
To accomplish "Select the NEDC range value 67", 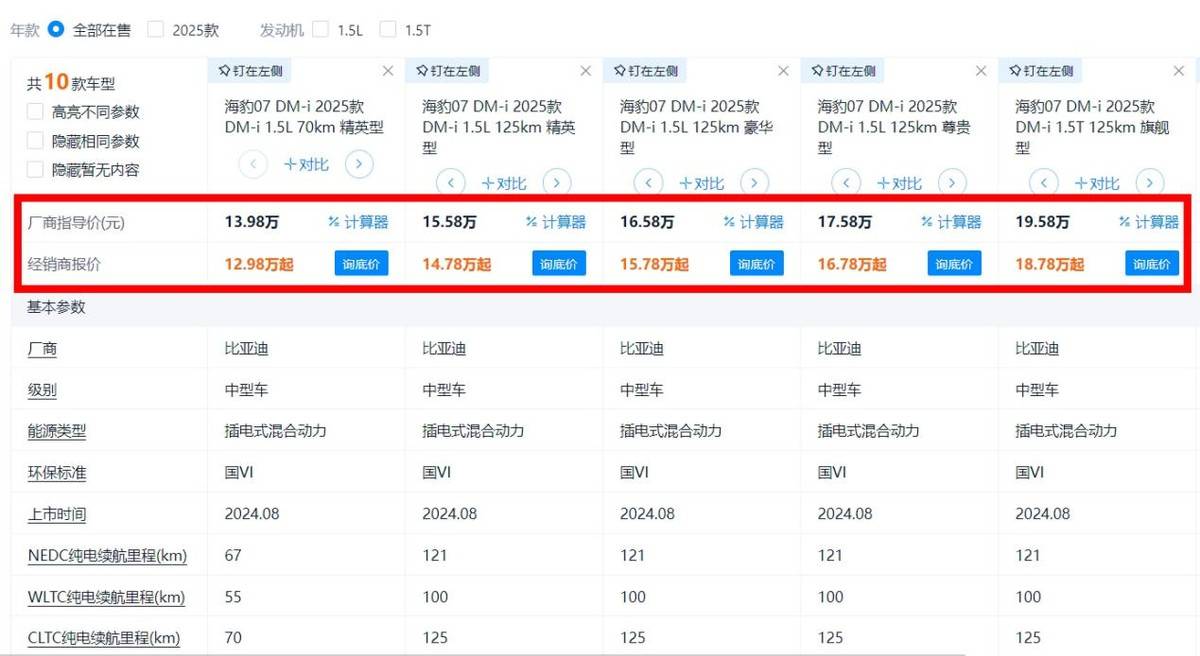I will 233,555.
